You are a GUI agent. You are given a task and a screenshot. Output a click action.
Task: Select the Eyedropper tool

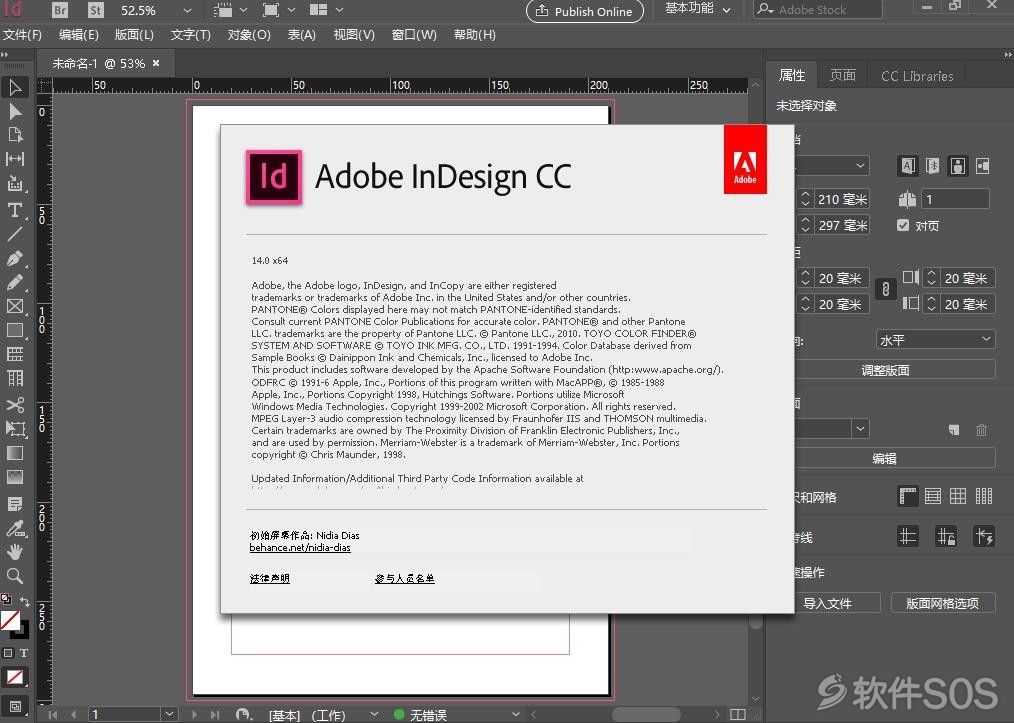click(15, 528)
